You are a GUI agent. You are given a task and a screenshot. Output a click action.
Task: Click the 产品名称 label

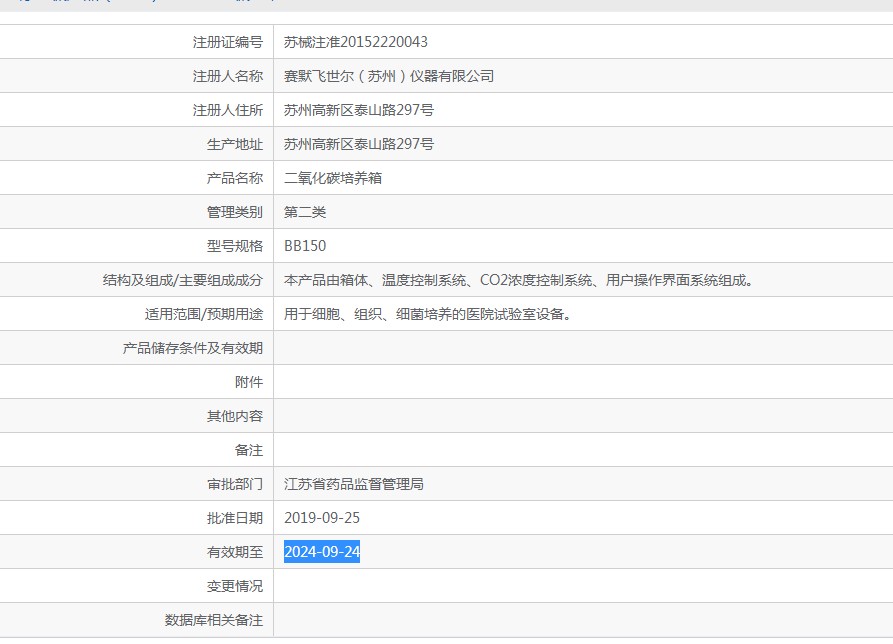pyautogui.click(x=235, y=178)
